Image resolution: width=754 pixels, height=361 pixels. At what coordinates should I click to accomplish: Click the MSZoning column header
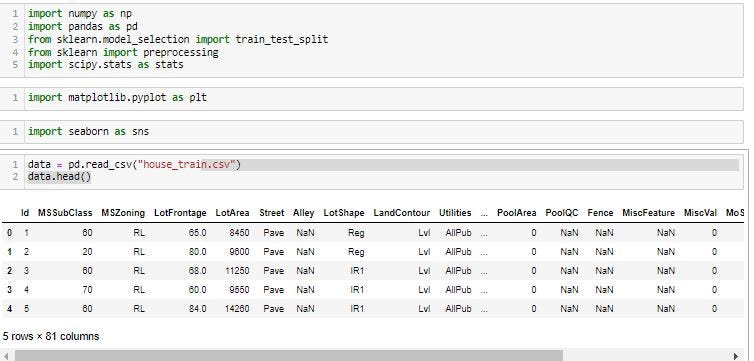(x=123, y=213)
